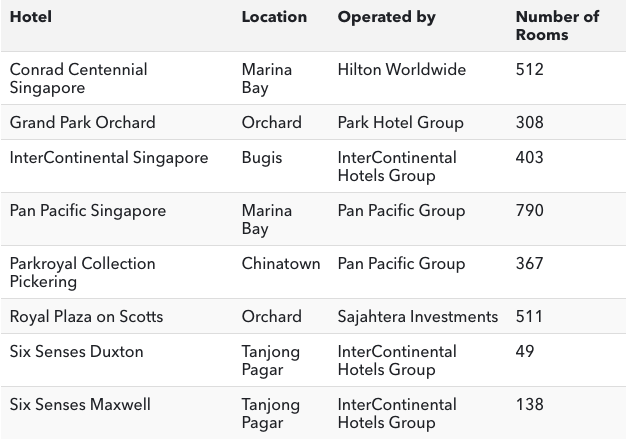Viewport: 630px width, 439px height.
Task: Click the Grand Park Orchard hotel name
Action: [82, 122]
